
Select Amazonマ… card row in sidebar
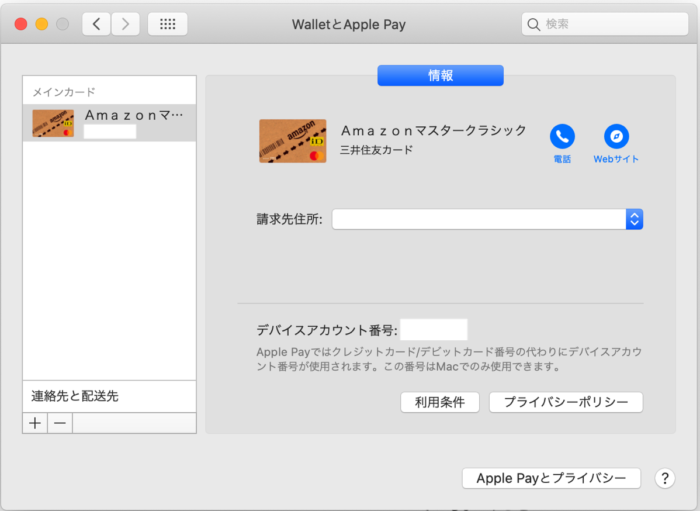pos(109,123)
